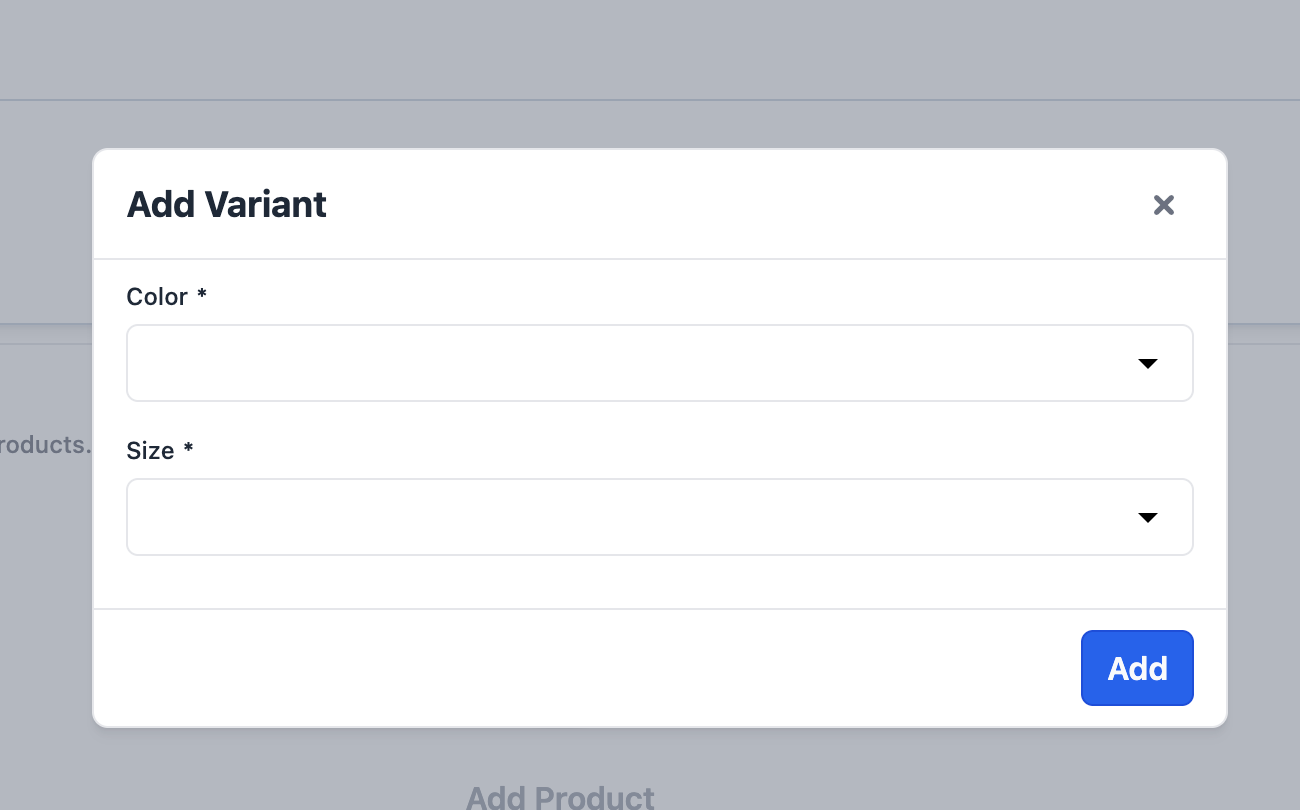The image size is (1300, 810).
Task: Click the dimmed backdrop above the dialog
Action: coord(650,60)
